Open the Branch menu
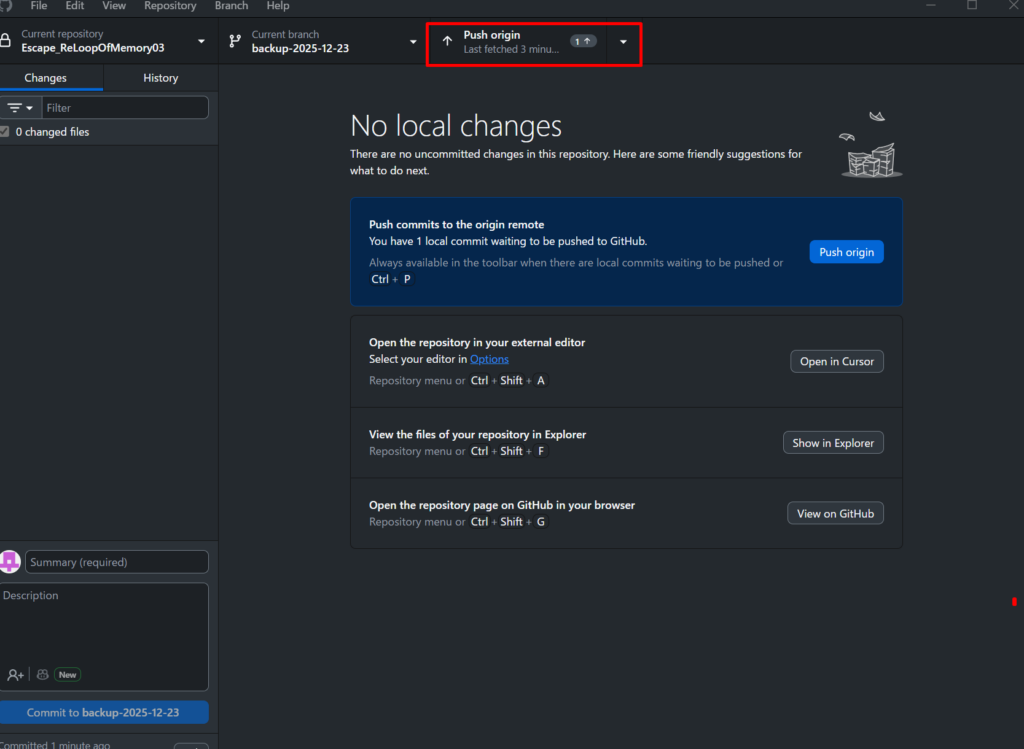1024x749 pixels. 231,6
